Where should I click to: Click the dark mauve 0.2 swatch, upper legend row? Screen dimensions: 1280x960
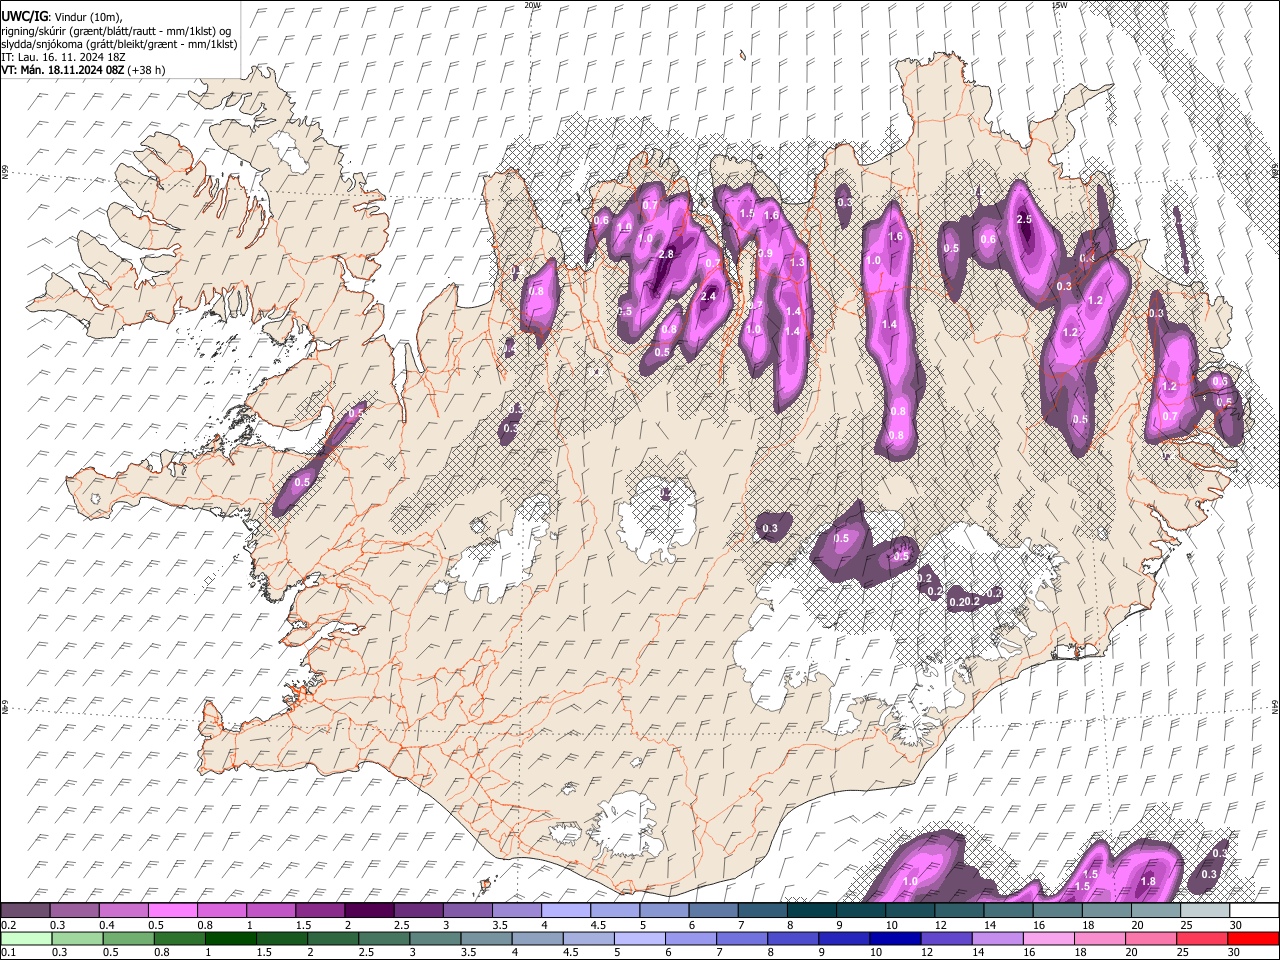pyautogui.click(x=26, y=910)
